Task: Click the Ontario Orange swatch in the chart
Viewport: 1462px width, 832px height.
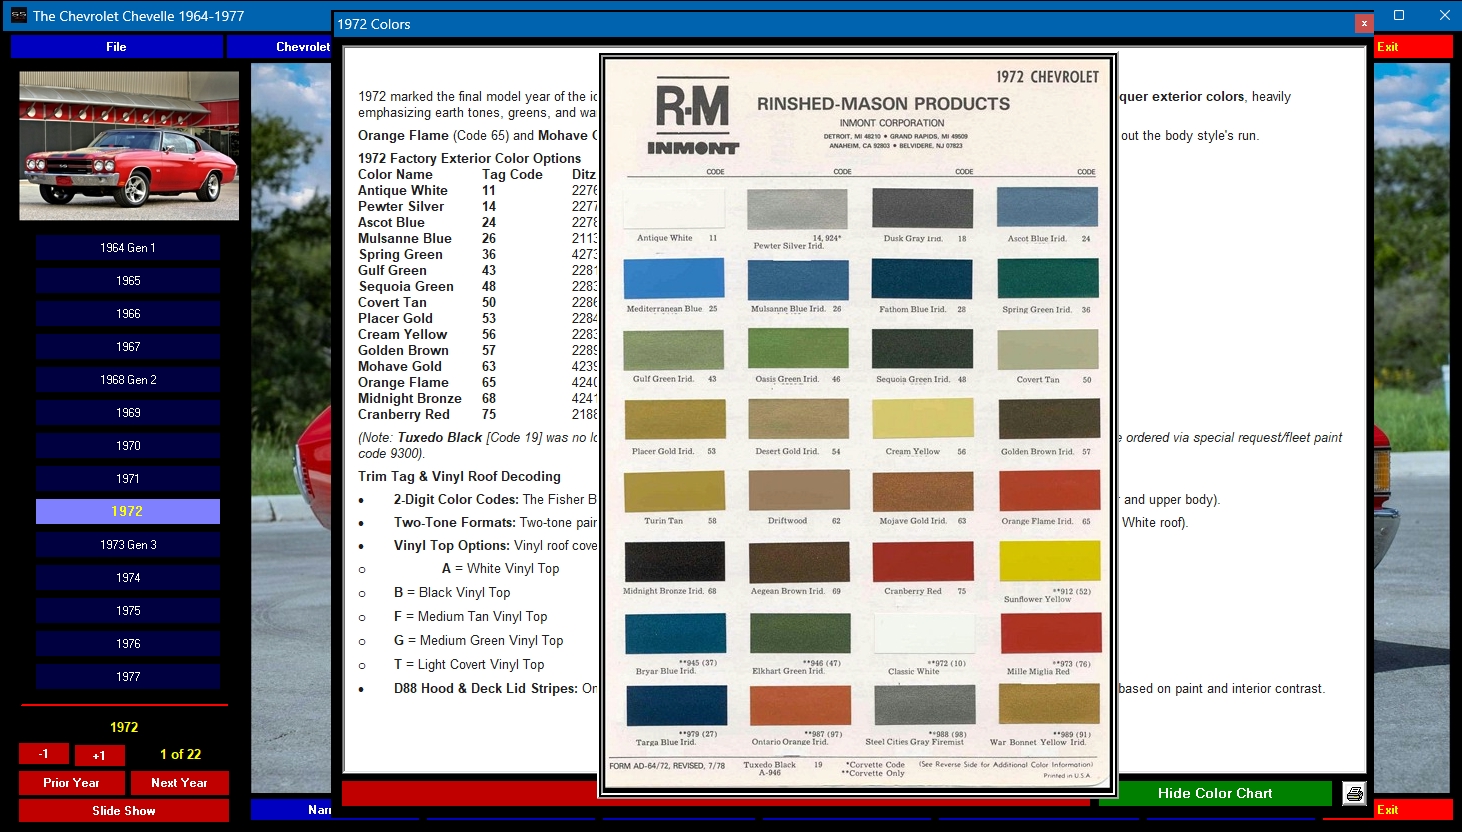Action: [x=800, y=706]
